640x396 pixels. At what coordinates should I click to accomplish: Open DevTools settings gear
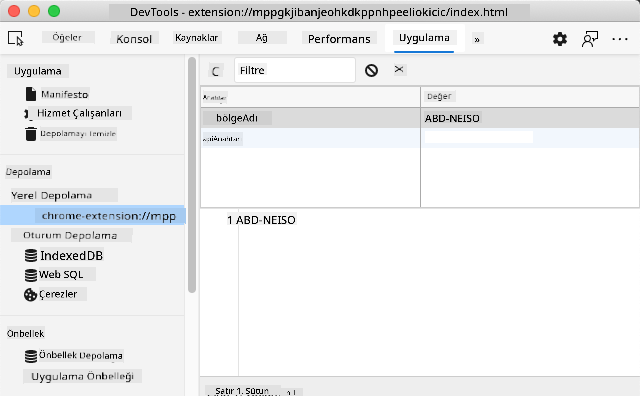tap(560, 39)
